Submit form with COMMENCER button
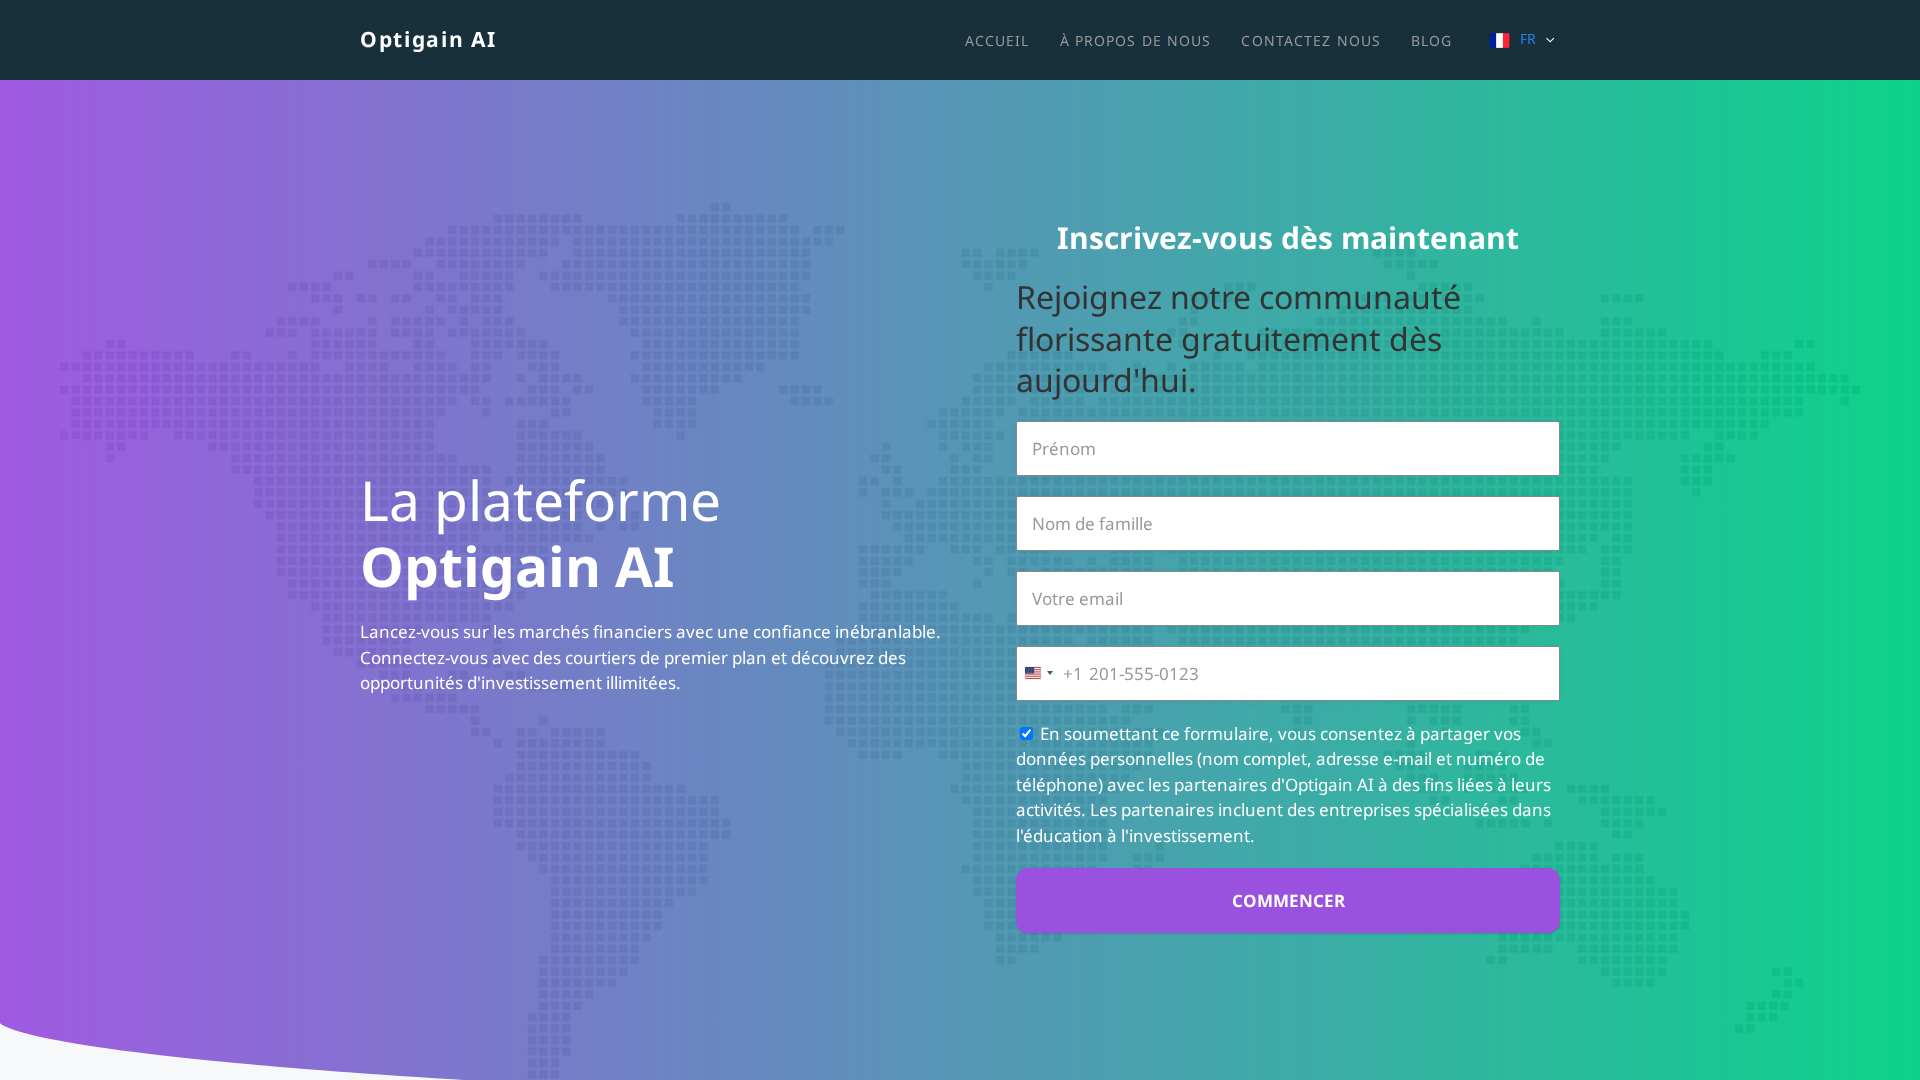Viewport: 1920px width, 1080px height. point(1288,900)
